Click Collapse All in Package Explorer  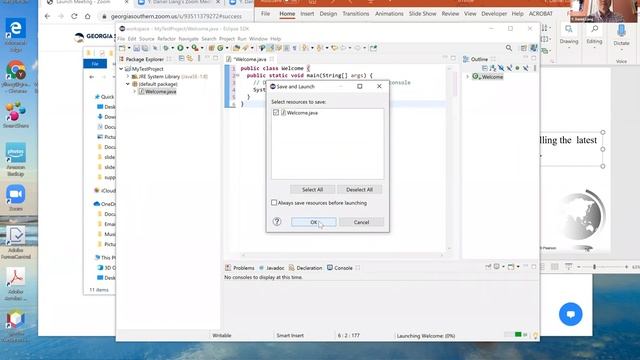click(182, 59)
